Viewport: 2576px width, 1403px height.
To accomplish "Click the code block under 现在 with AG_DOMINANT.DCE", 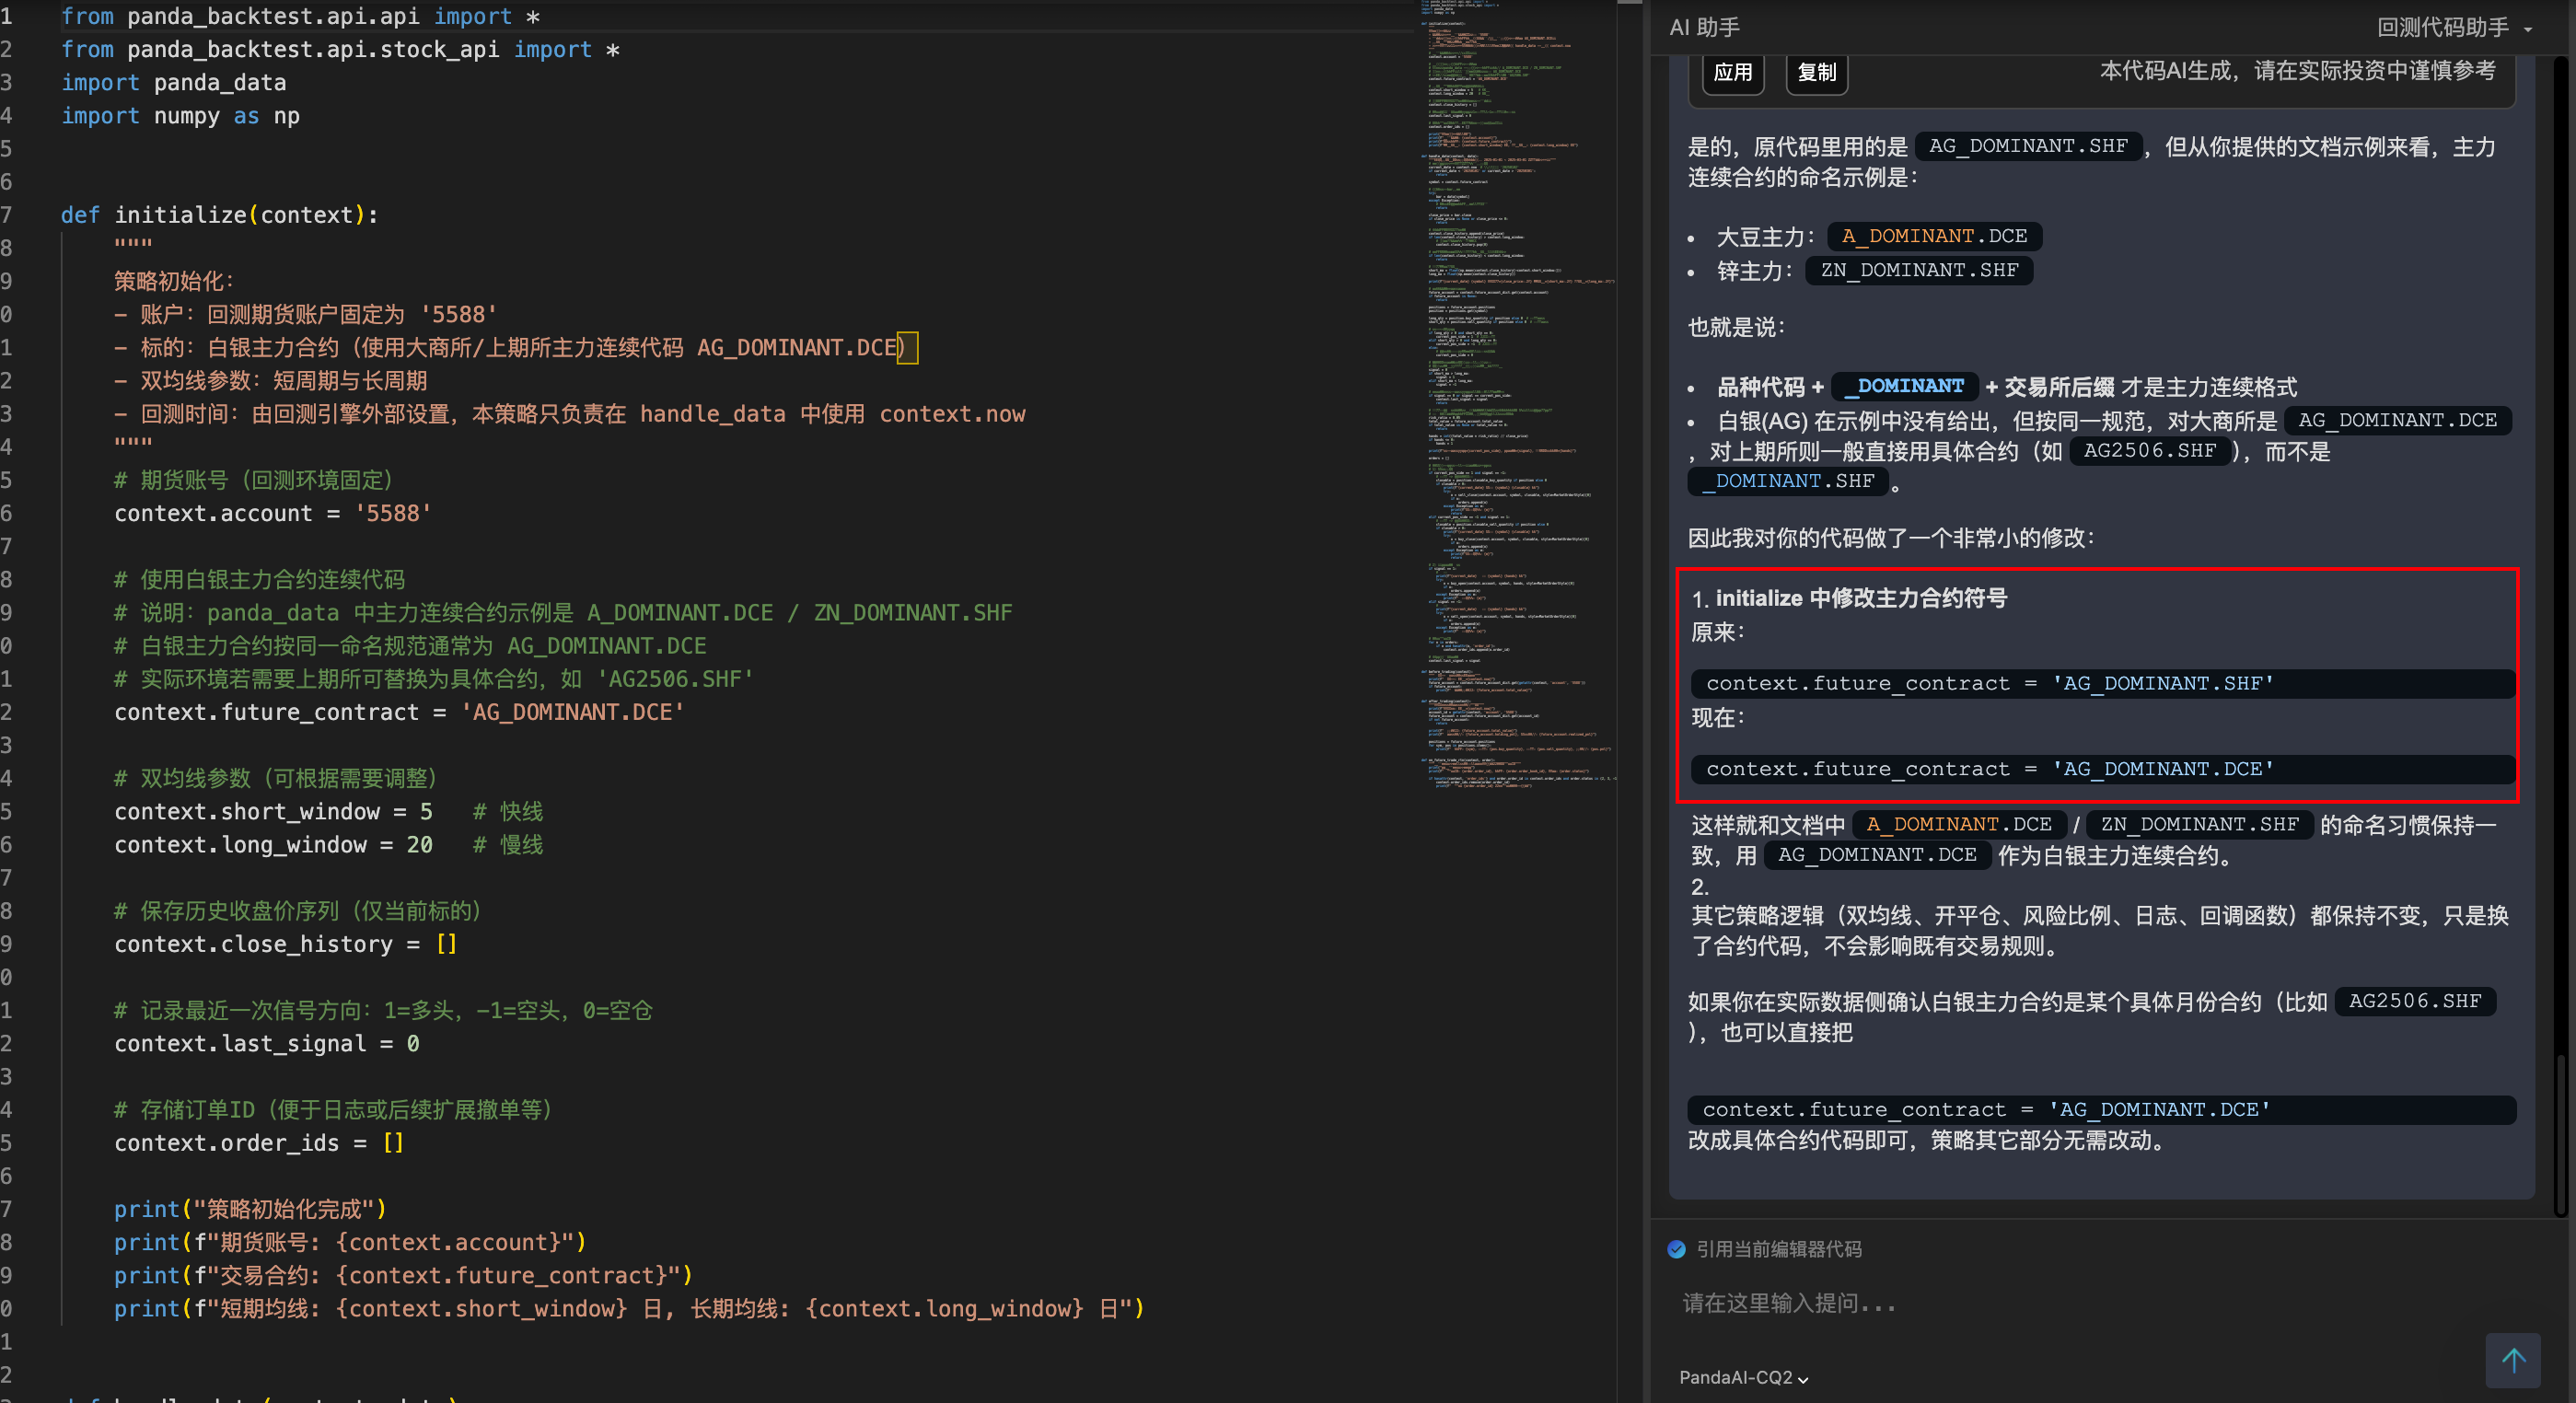I will click(2102, 769).
